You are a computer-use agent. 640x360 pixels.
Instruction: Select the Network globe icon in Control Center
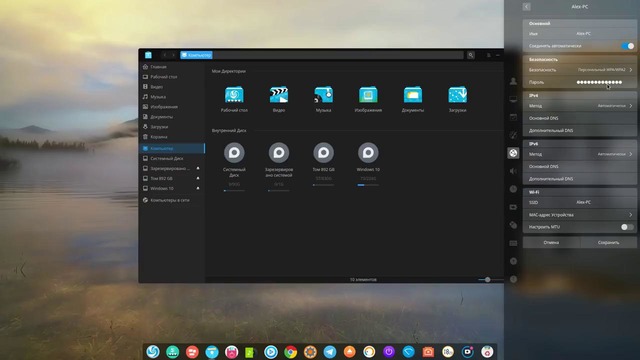click(513, 153)
